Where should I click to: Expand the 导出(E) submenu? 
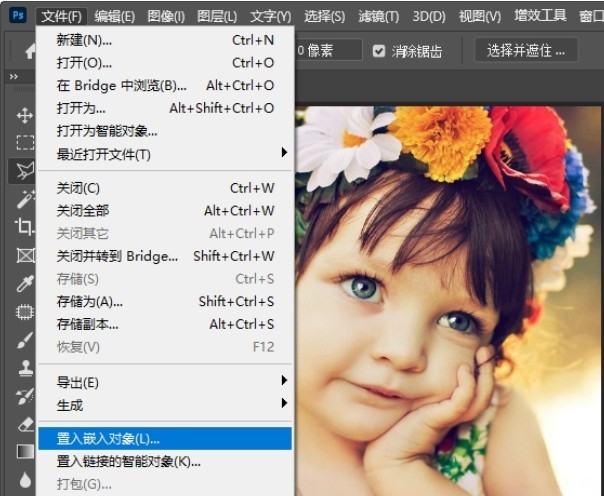(x=165, y=382)
